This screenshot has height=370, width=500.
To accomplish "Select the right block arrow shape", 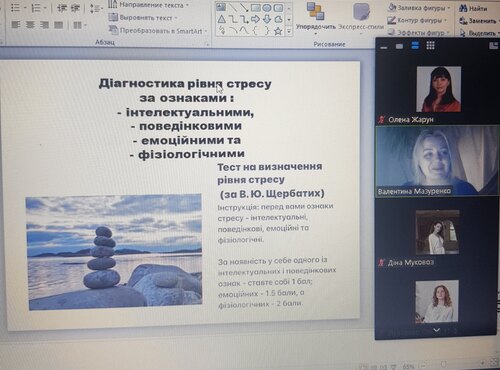I will pyautogui.click(x=256, y=19).
